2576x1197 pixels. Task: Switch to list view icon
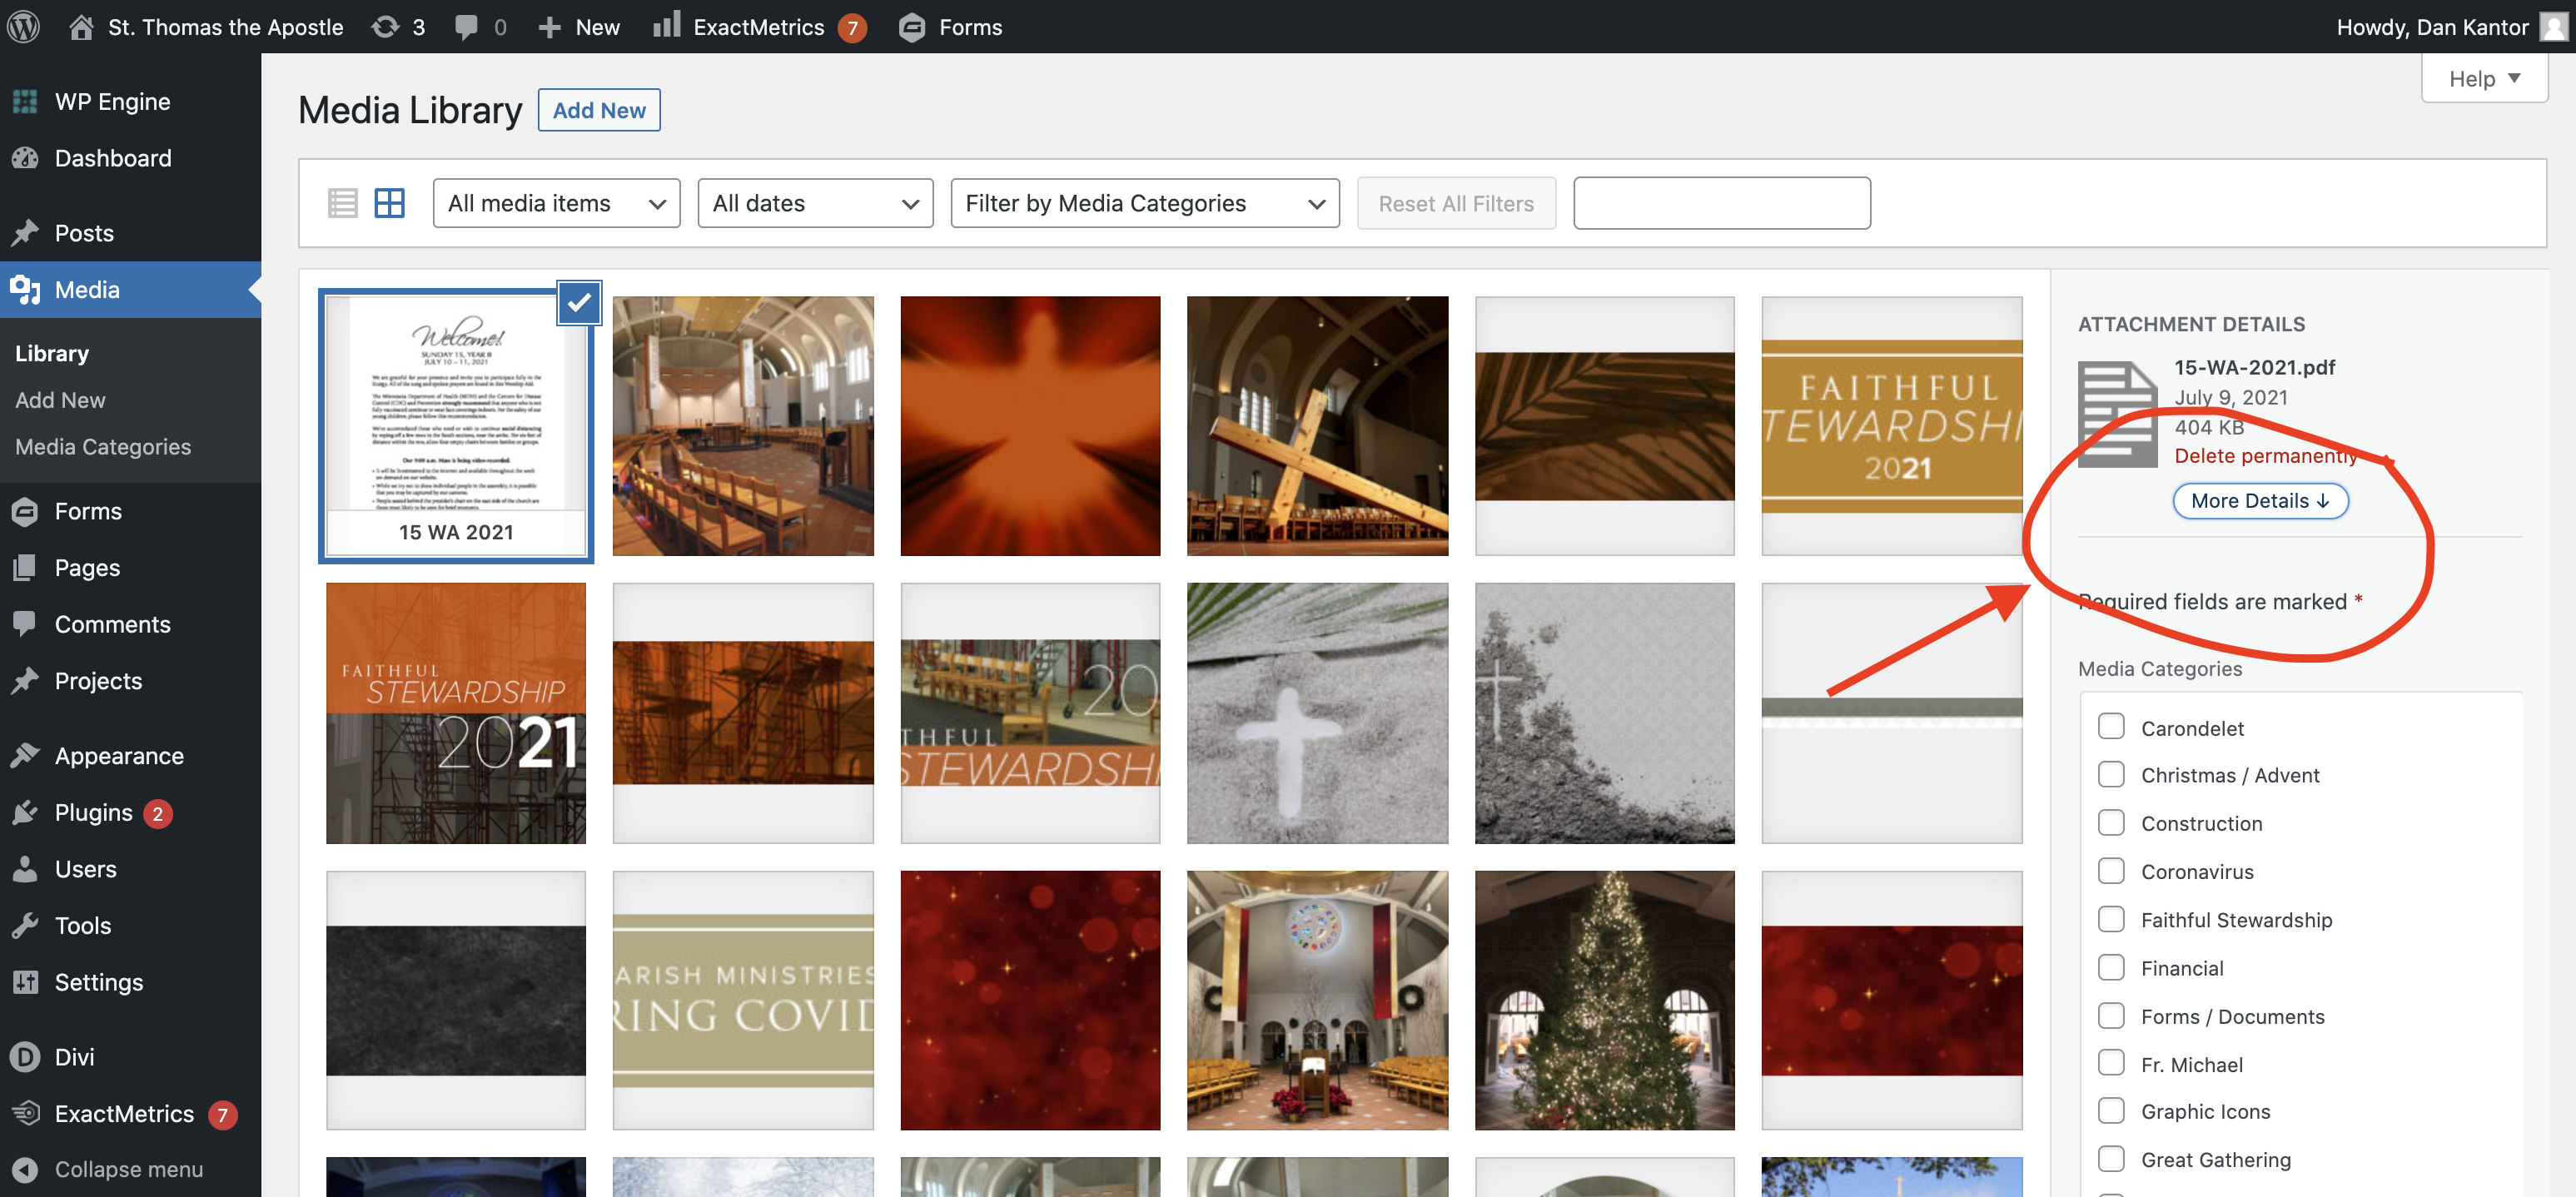pyautogui.click(x=343, y=203)
